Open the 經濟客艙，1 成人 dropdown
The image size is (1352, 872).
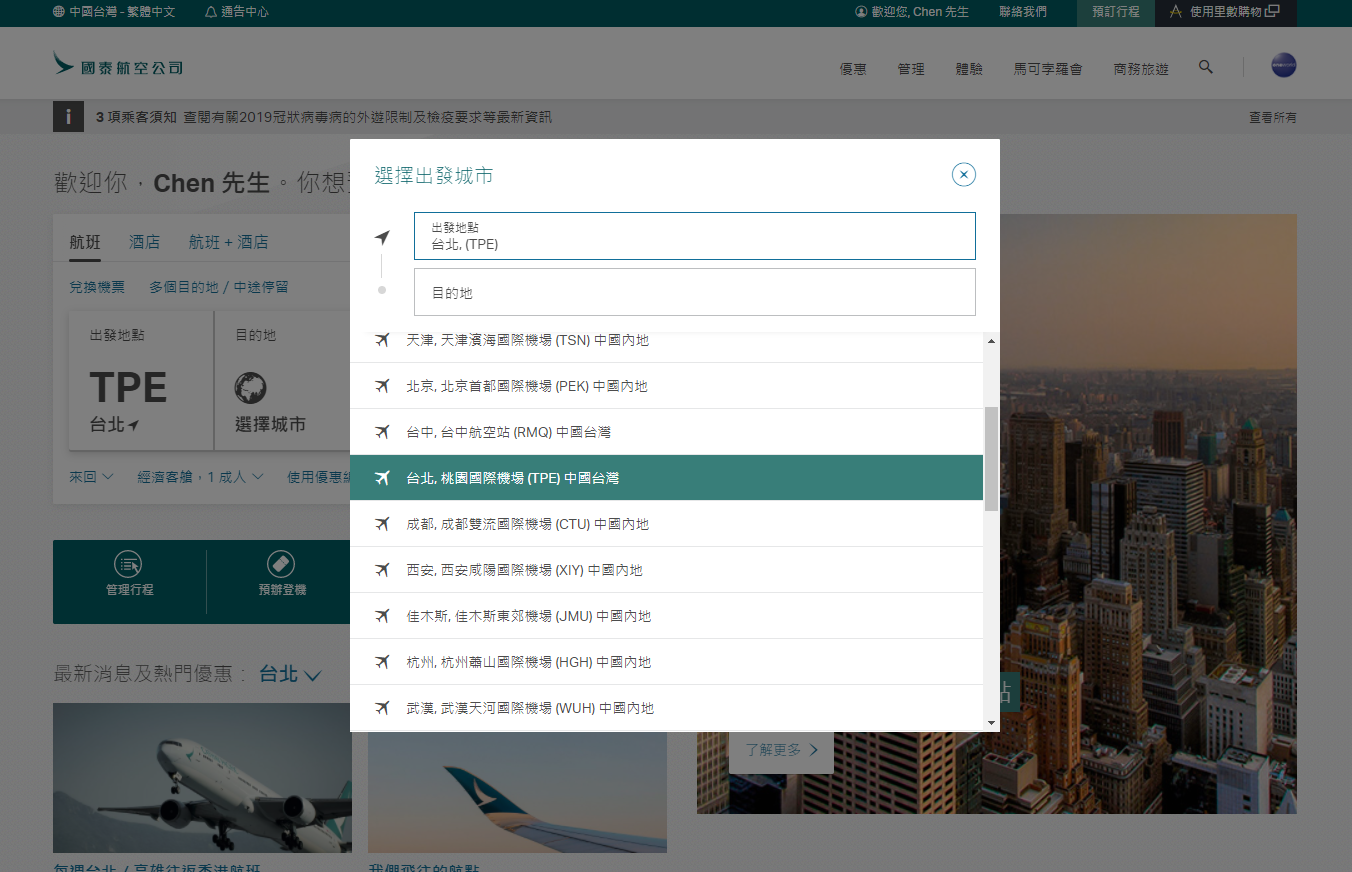coord(200,477)
